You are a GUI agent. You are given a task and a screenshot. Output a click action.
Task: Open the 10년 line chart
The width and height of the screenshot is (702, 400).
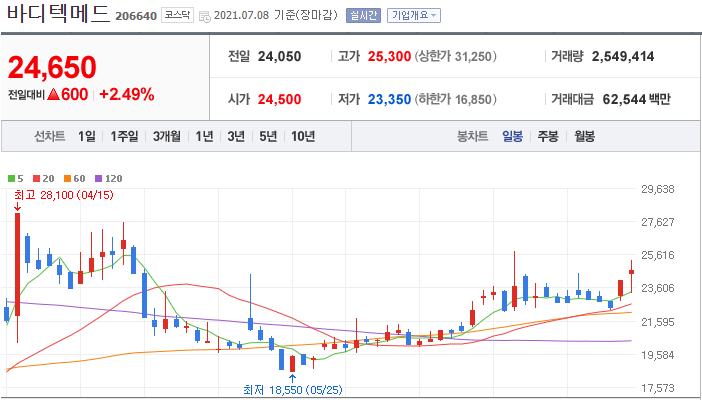303,136
